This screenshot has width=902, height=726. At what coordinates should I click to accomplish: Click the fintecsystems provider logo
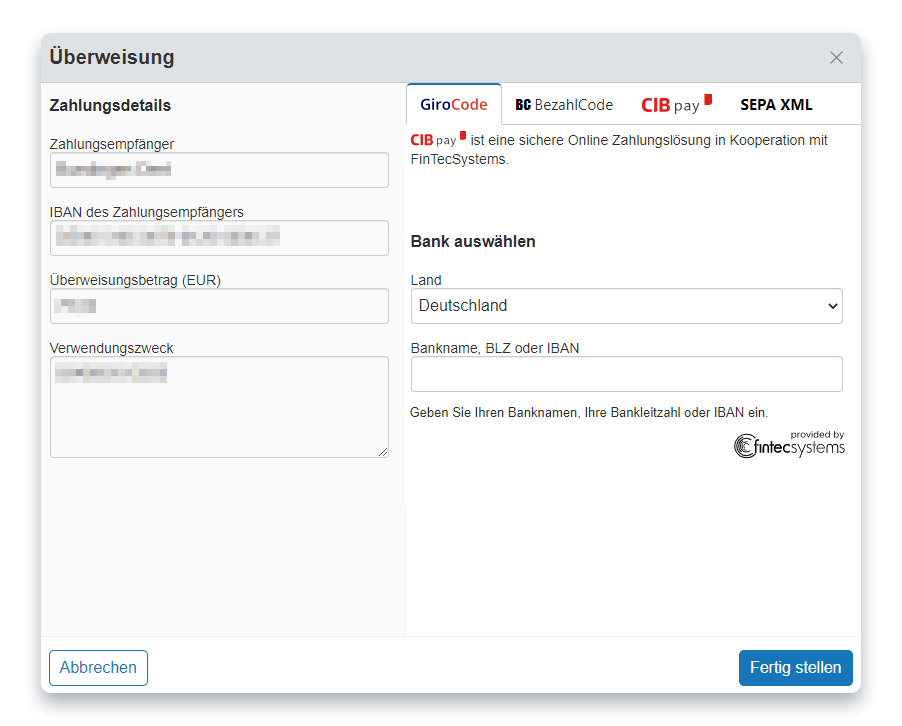point(789,444)
